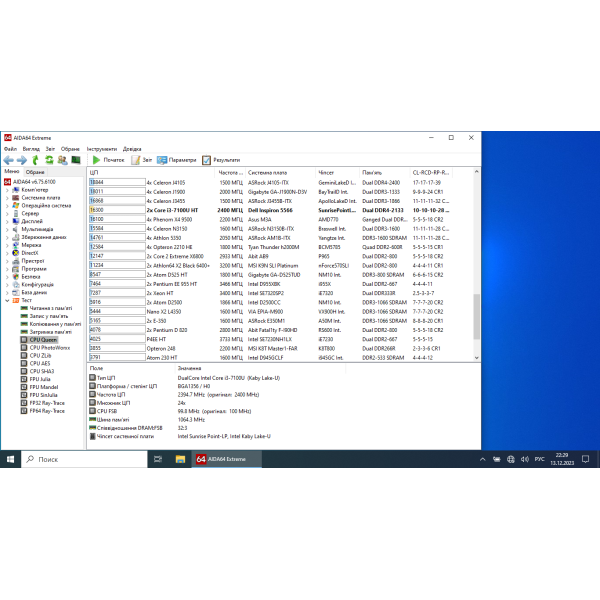Image resolution: width=600 pixels, height=600 pixels.
Task: Expand the Мультимедіа tree node
Action: (x=7, y=229)
